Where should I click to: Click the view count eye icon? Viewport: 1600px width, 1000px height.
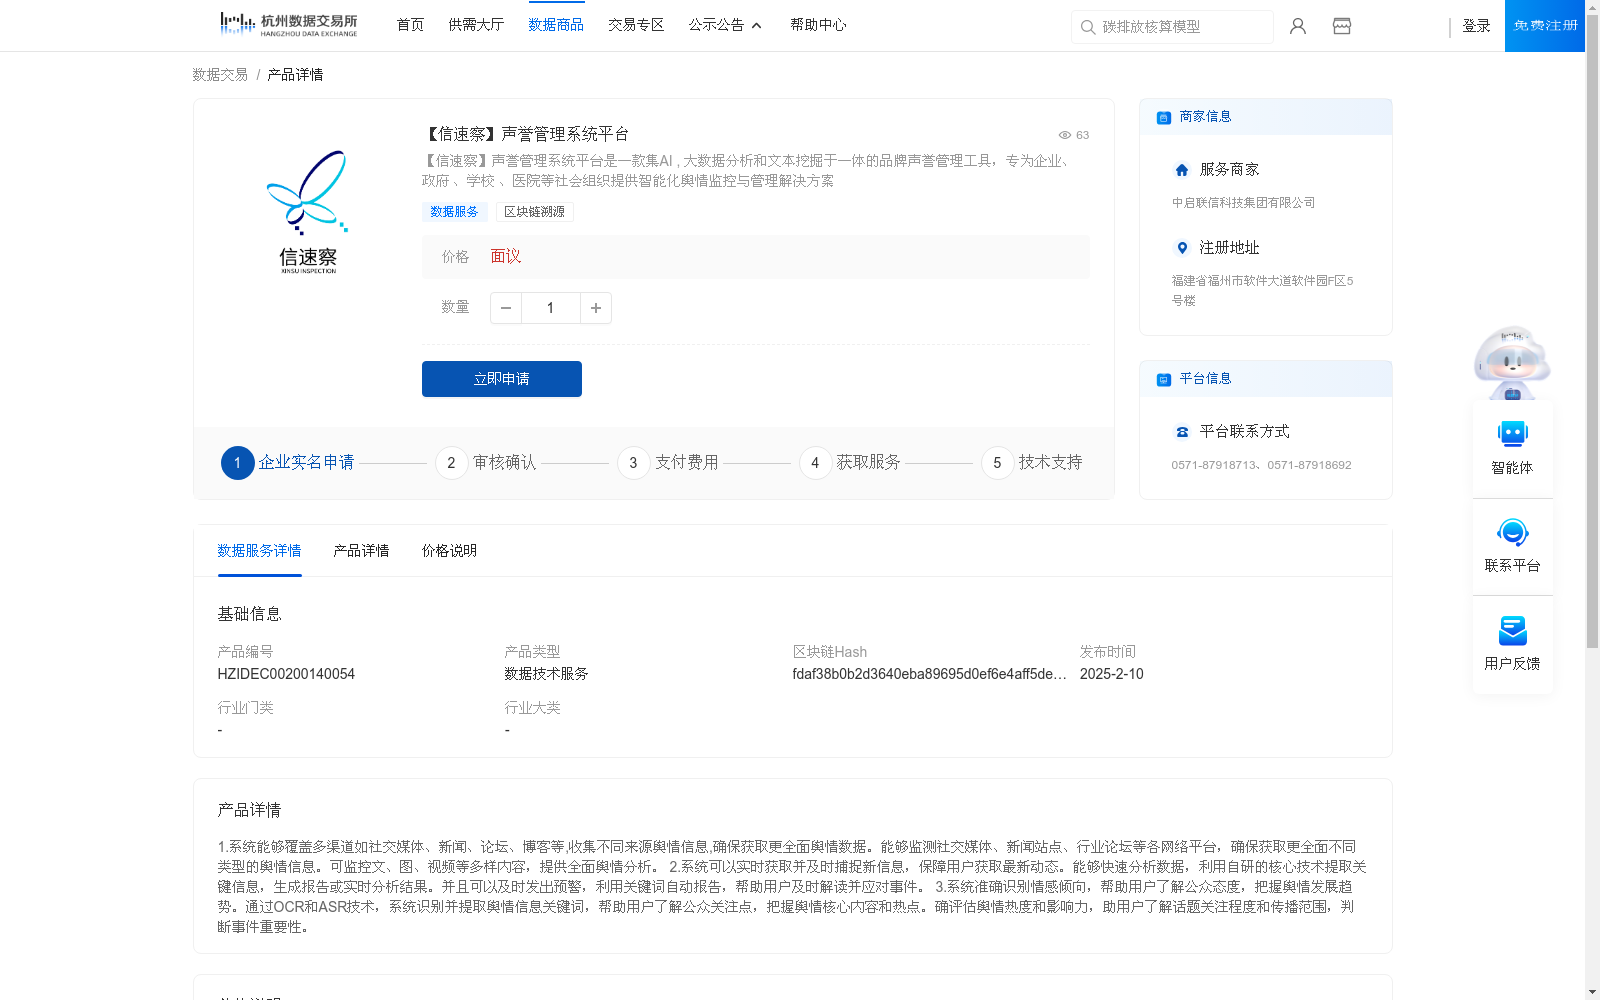(1065, 135)
